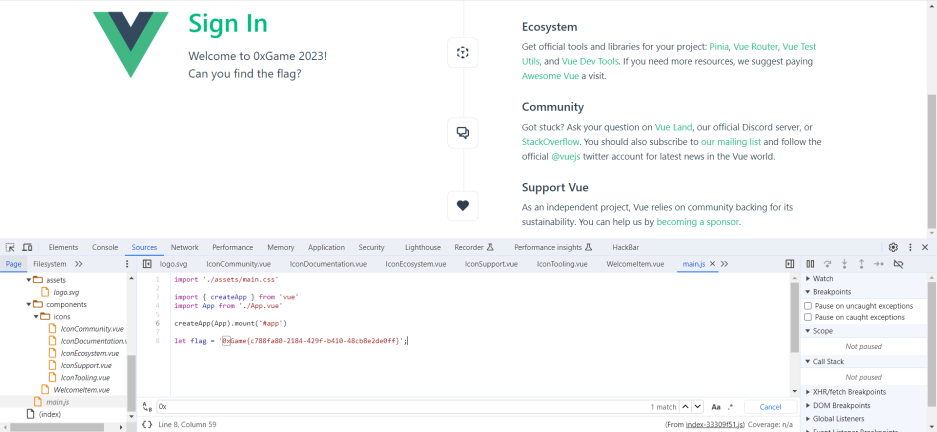This screenshot has height=432, width=937.
Task: Open index-33309f51.js source link
Action: (715, 424)
